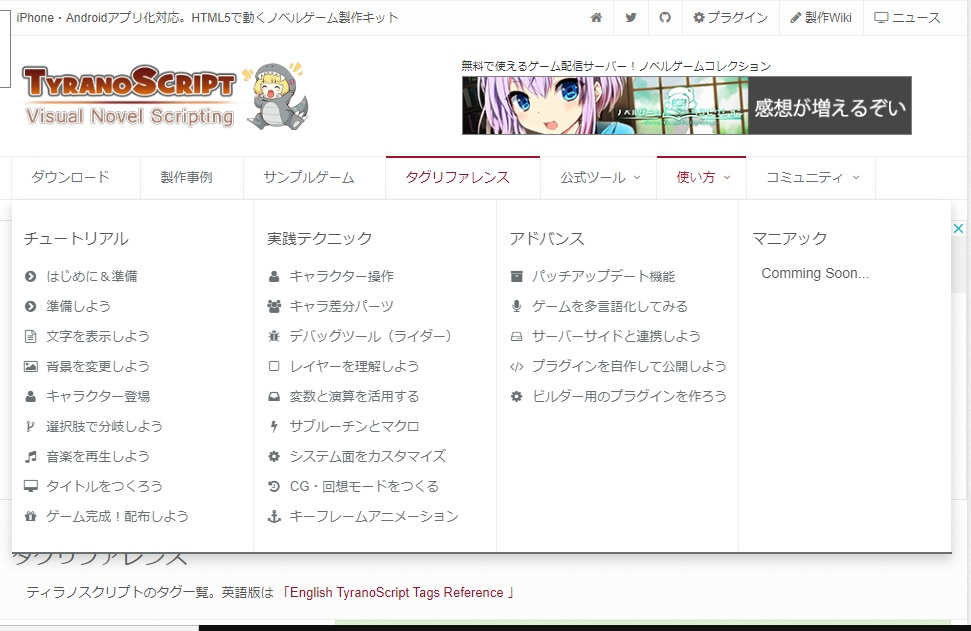Viewport: 971px width, 631px height.
Task: Open the キーフレームアニメーション page
Action: pyautogui.click(x=374, y=516)
